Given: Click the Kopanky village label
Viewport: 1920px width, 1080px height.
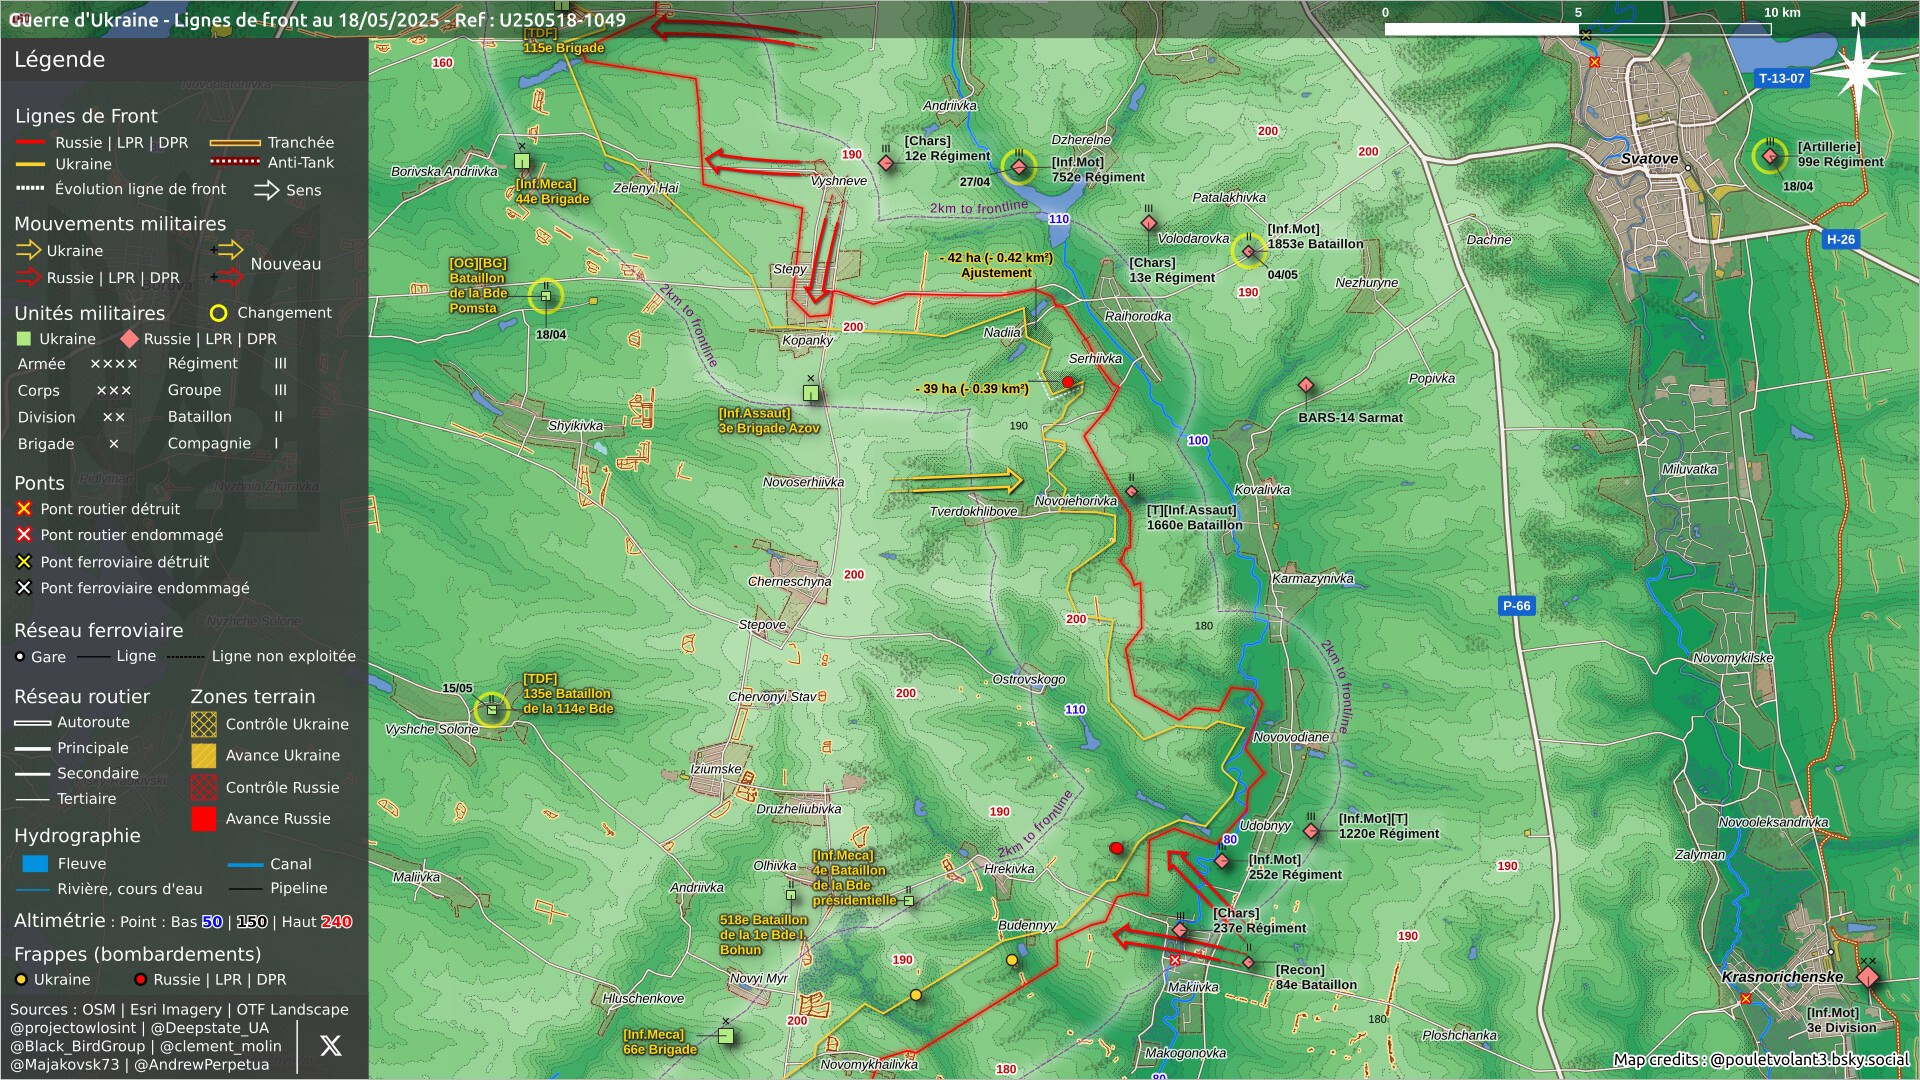Looking at the screenshot, I should click(807, 340).
